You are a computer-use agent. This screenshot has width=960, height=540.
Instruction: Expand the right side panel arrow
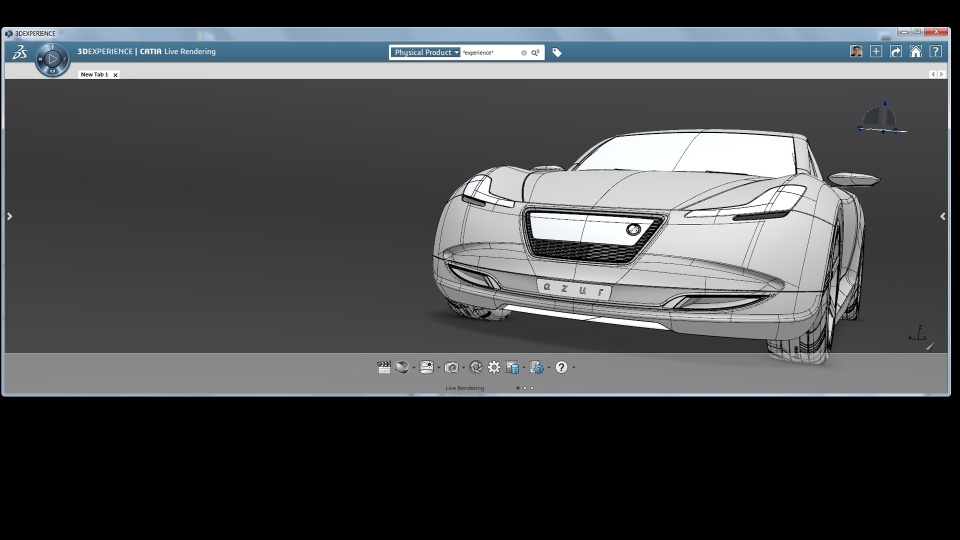[x=942, y=216]
